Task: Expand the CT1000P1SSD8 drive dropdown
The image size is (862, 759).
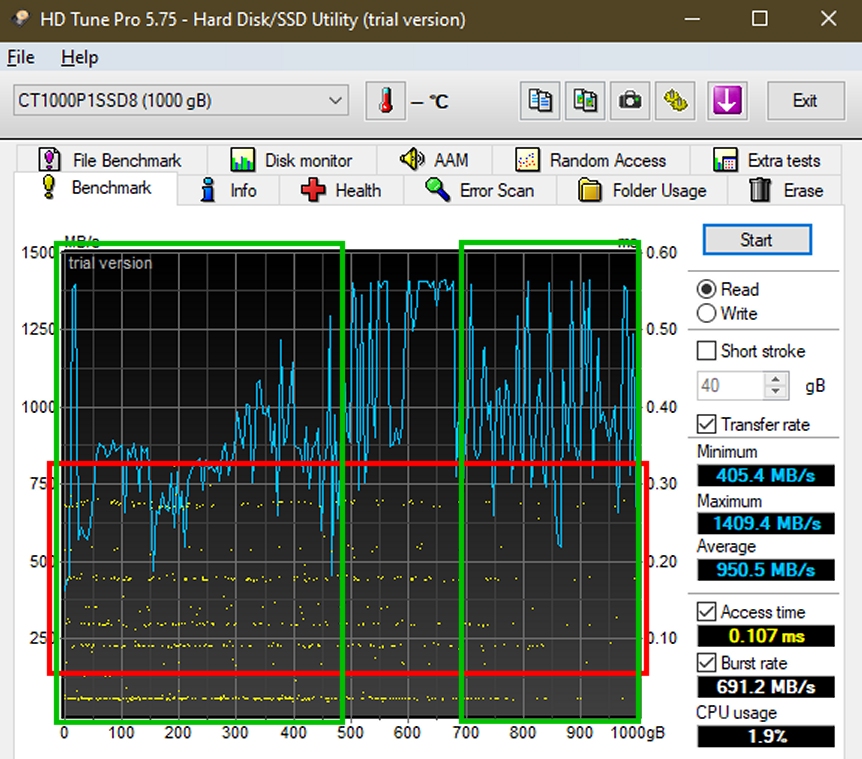Action: tap(181, 101)
